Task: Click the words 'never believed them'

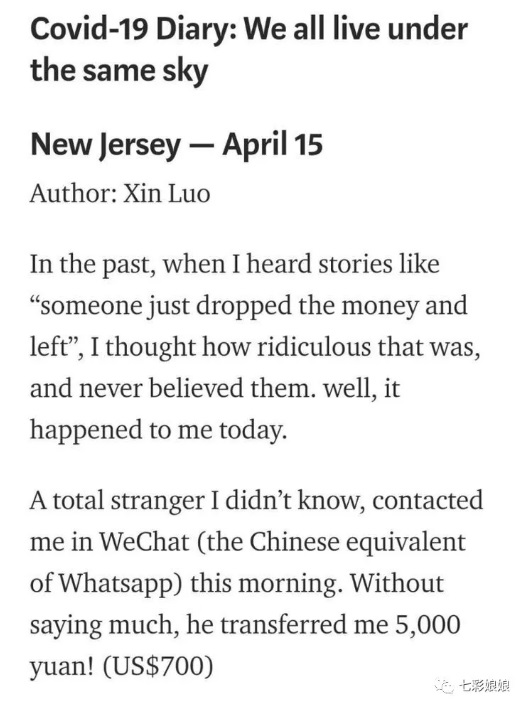Action: click(197, 388)
